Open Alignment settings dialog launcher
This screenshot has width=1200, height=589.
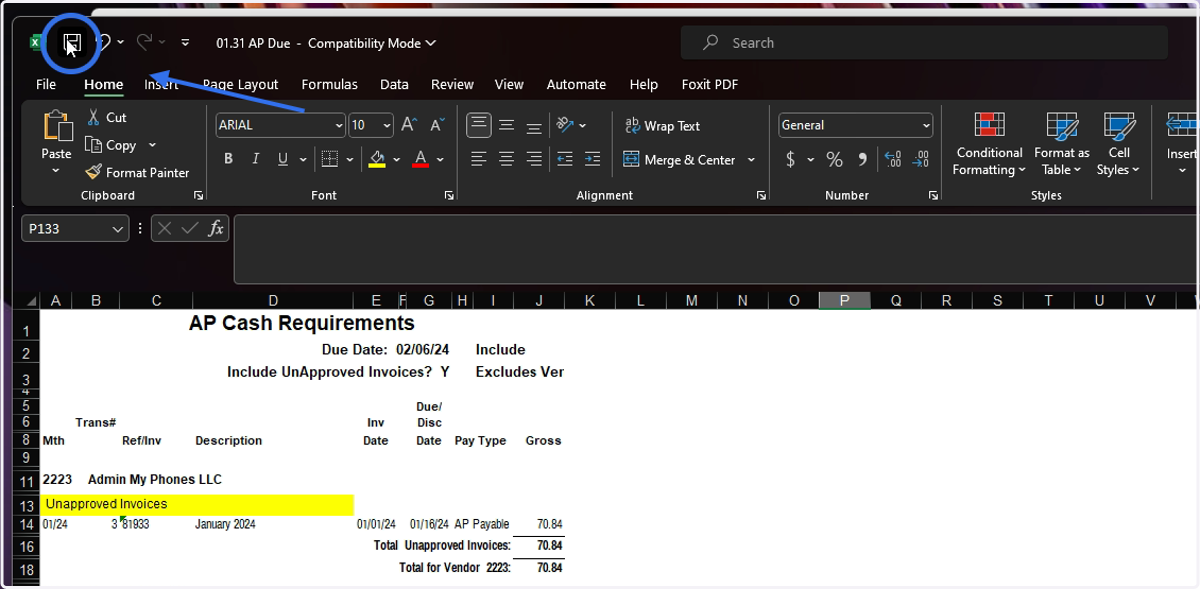762,196
